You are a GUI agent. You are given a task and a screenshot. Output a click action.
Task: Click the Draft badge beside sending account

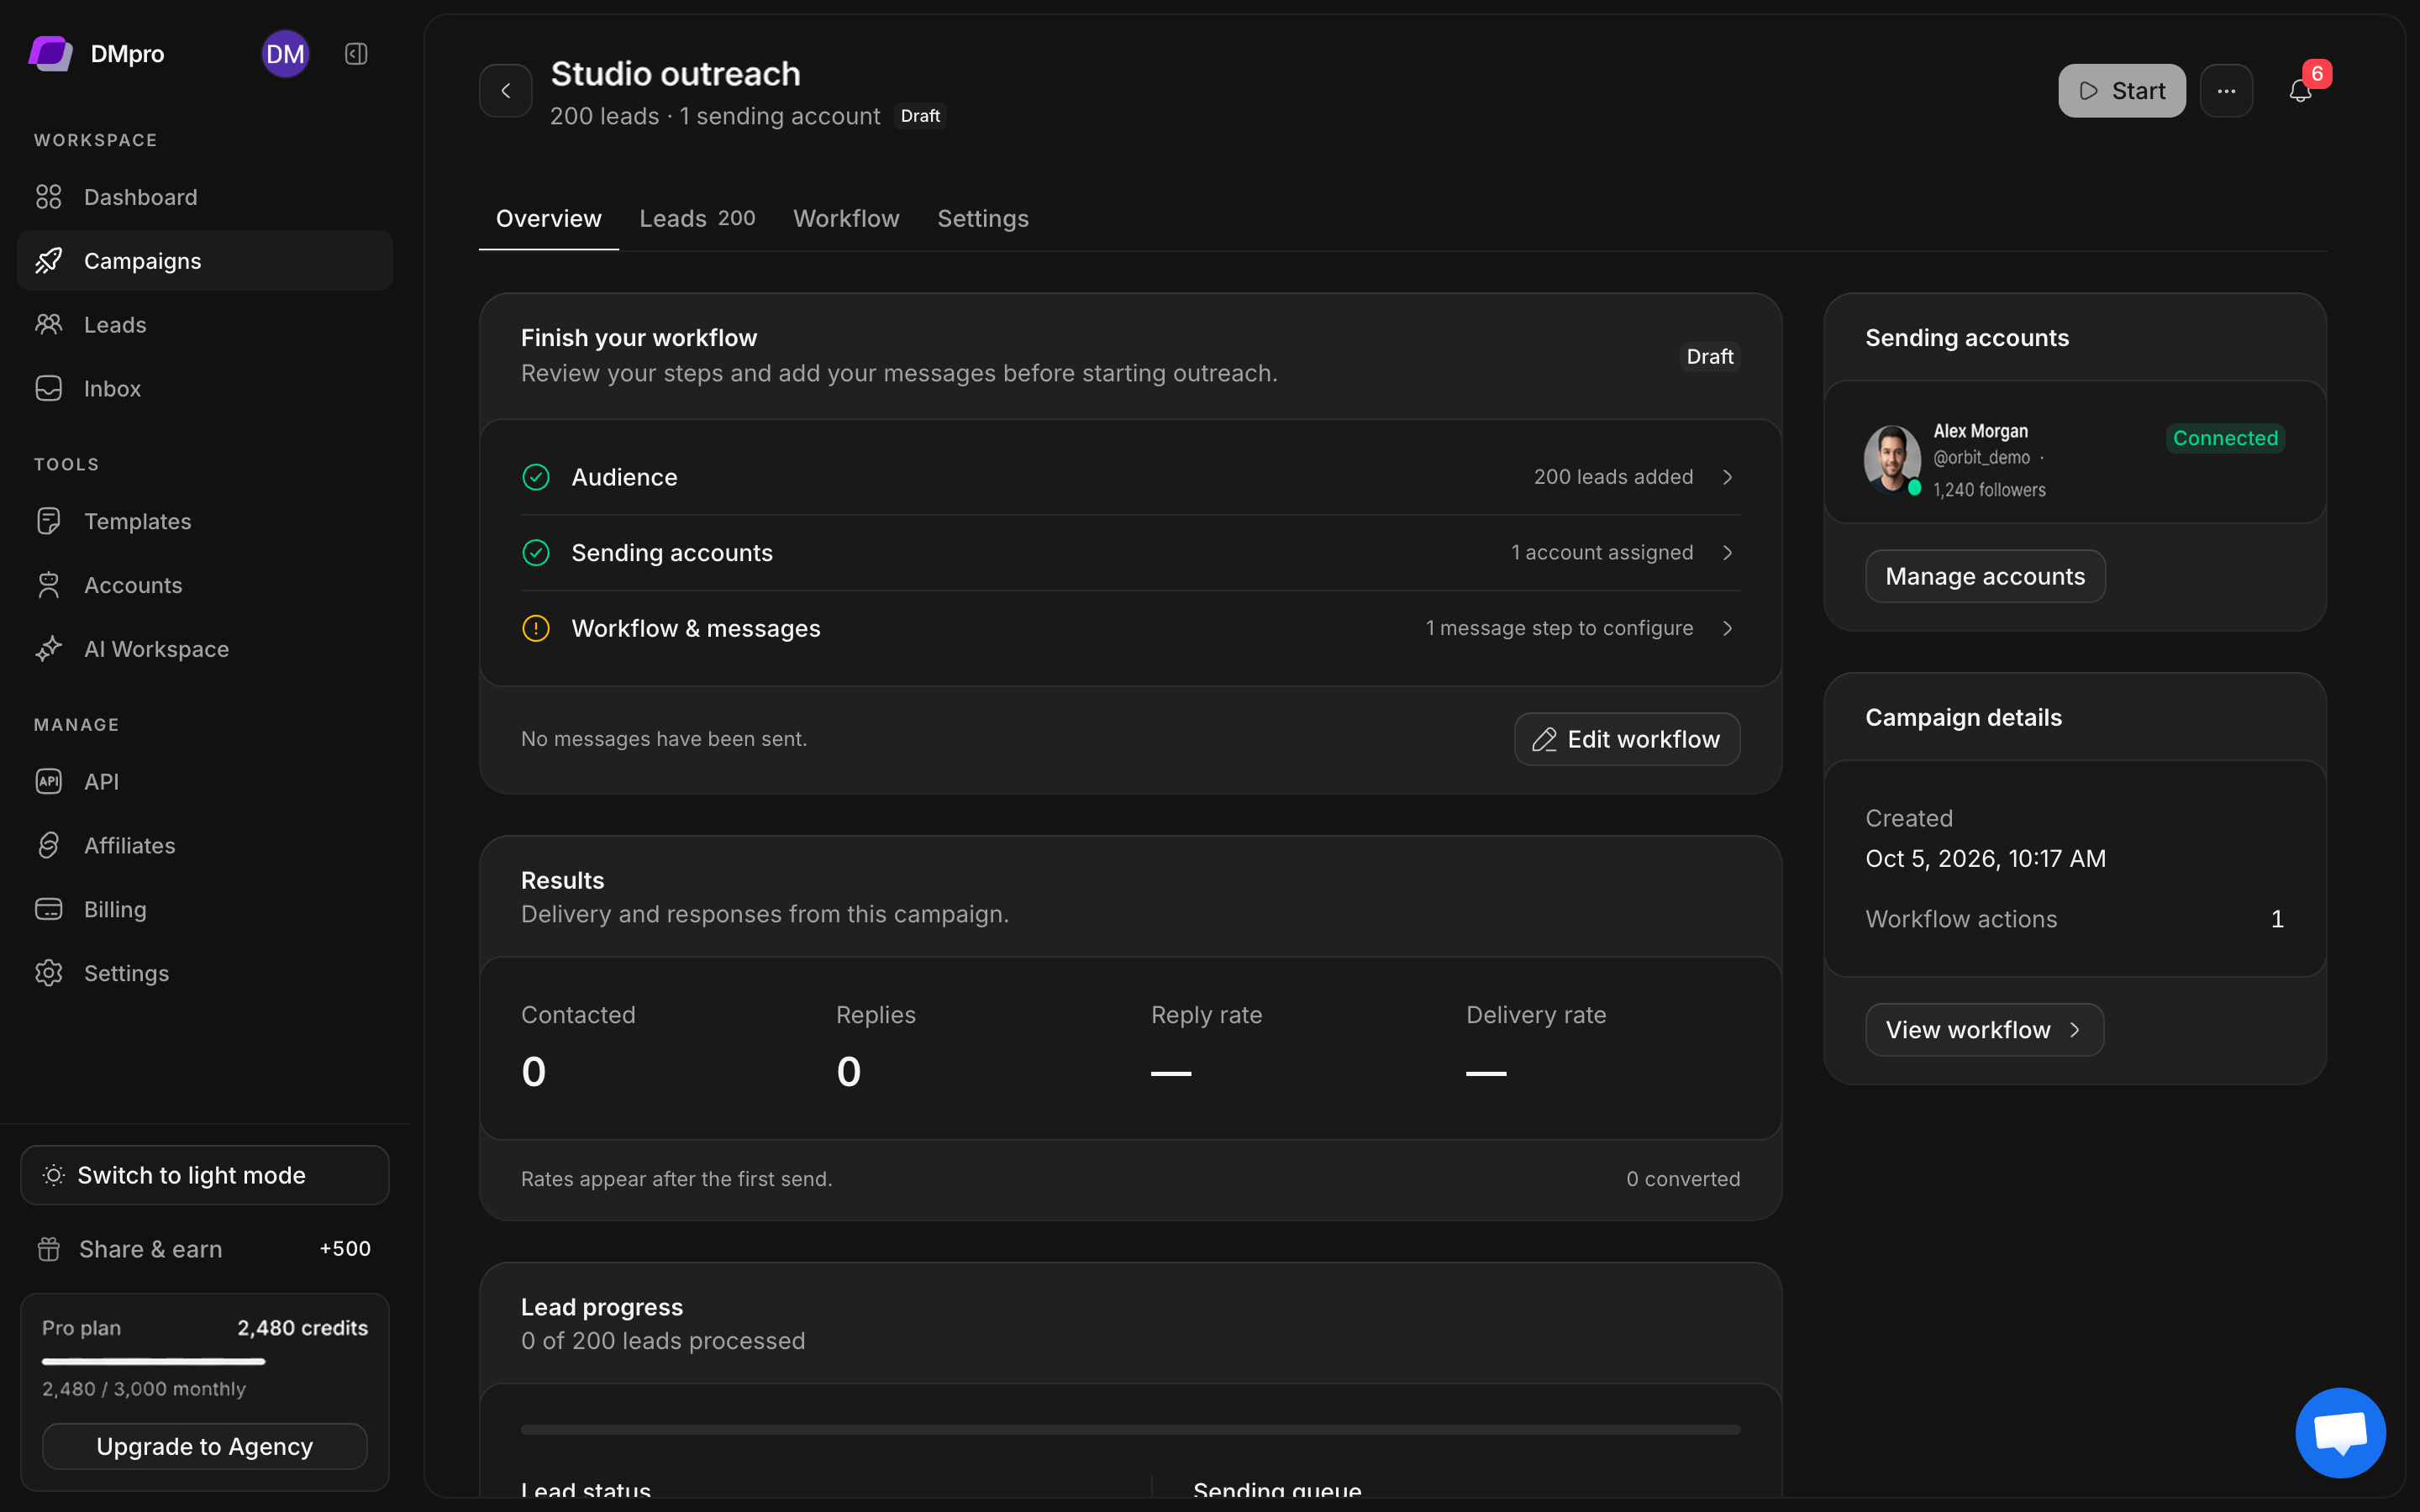(920, 116)
